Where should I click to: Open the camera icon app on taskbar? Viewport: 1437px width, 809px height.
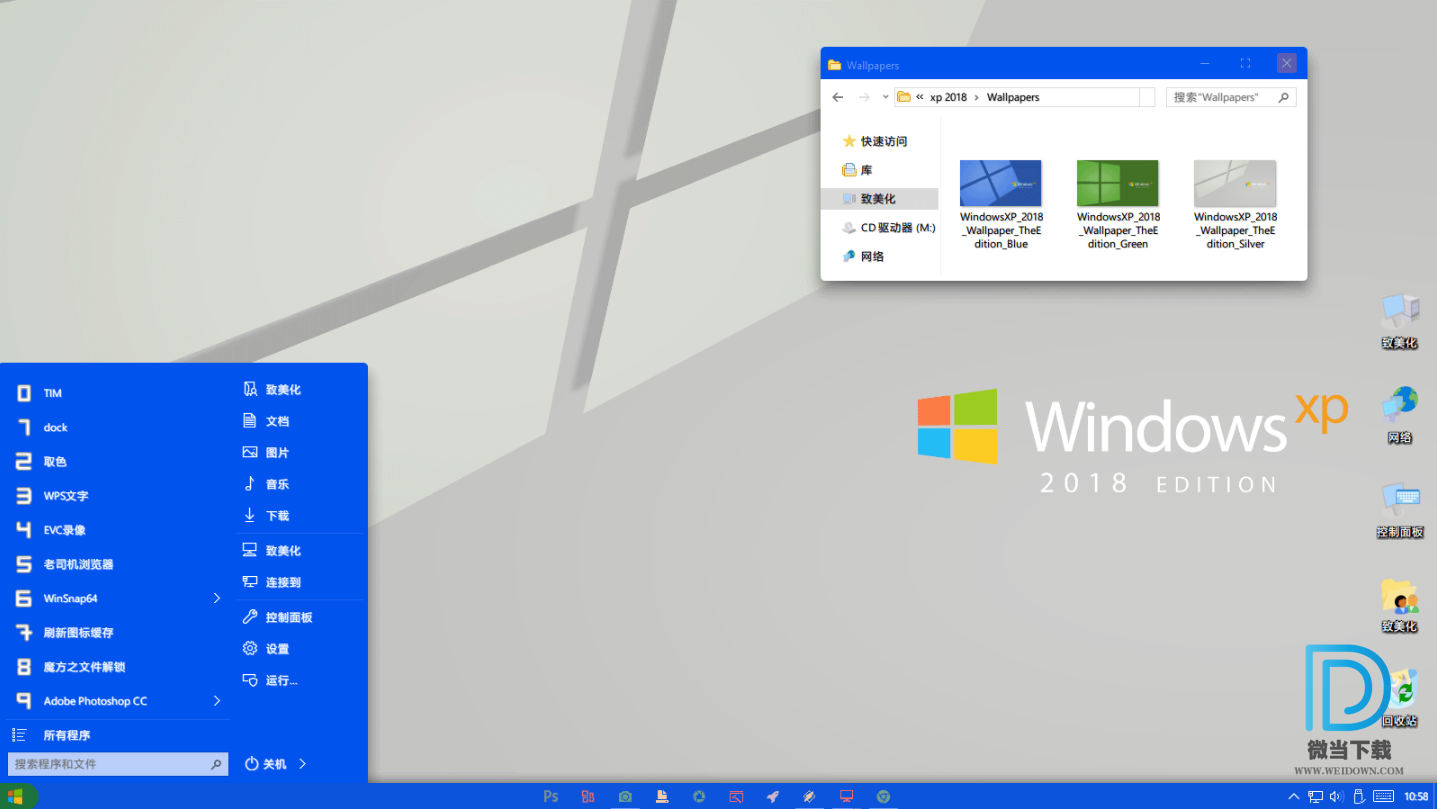(625, 797)
